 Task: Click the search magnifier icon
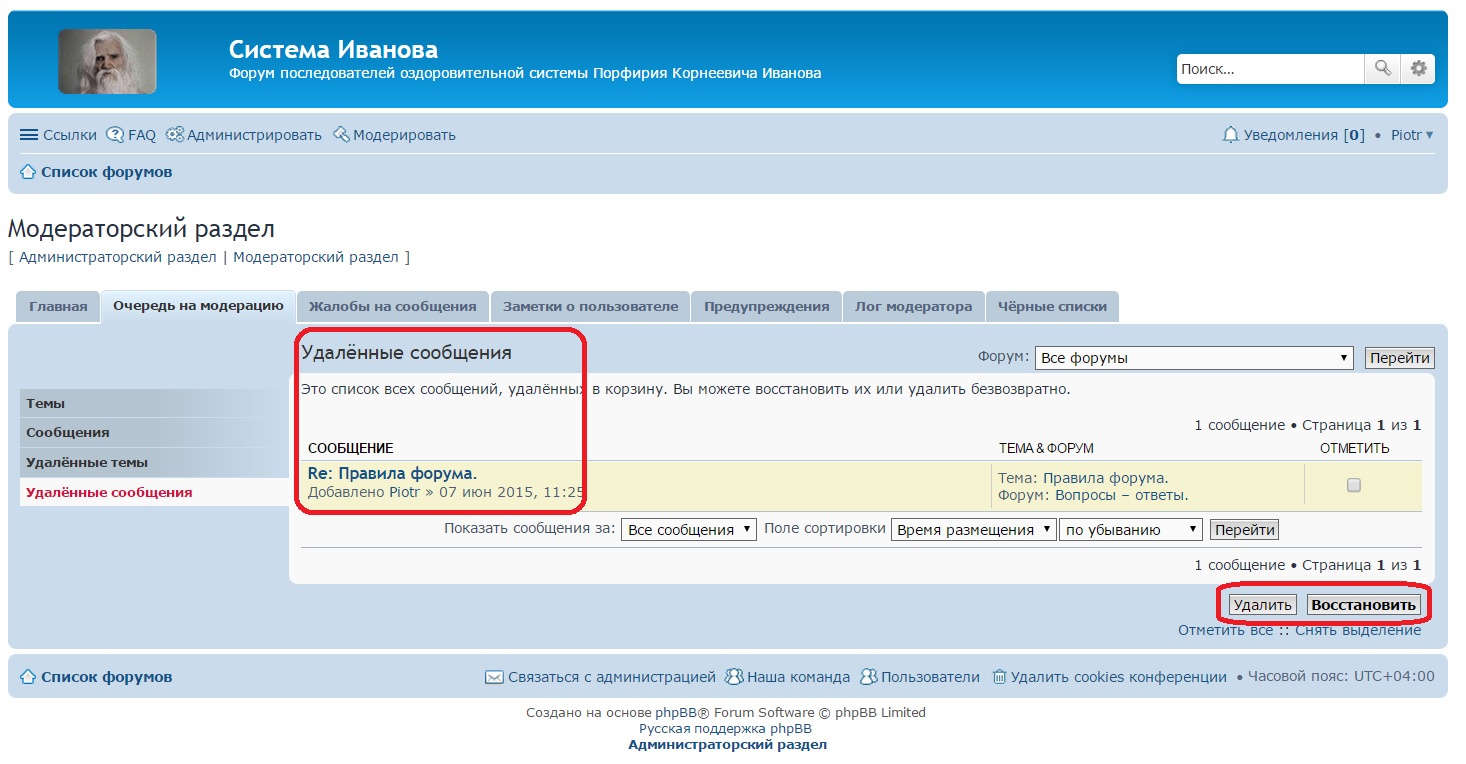click(1382, 69)
